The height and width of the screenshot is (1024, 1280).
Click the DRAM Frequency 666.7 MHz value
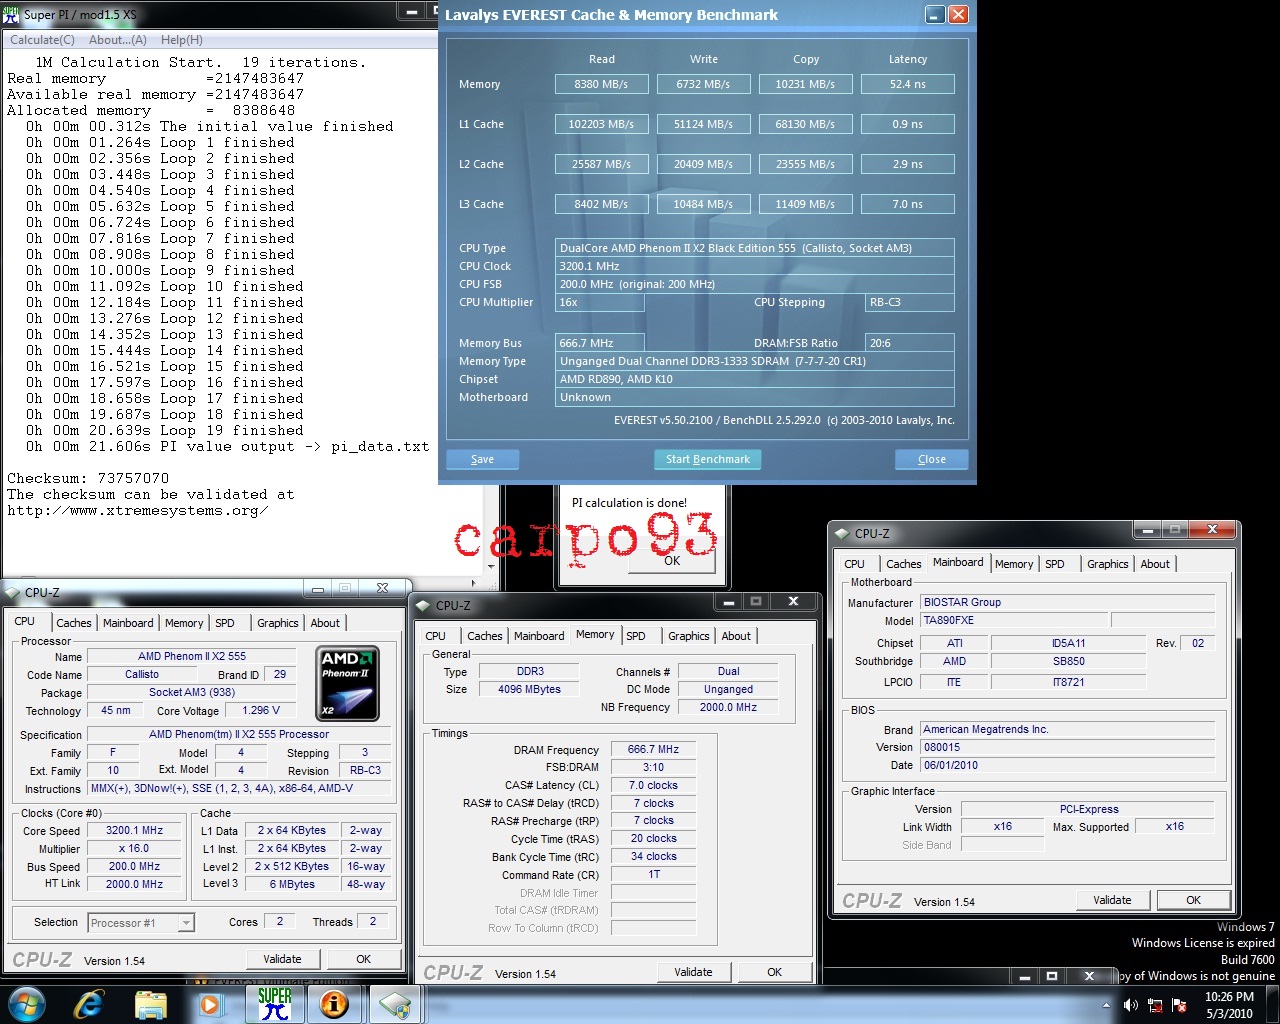click(x=653, y=749)
